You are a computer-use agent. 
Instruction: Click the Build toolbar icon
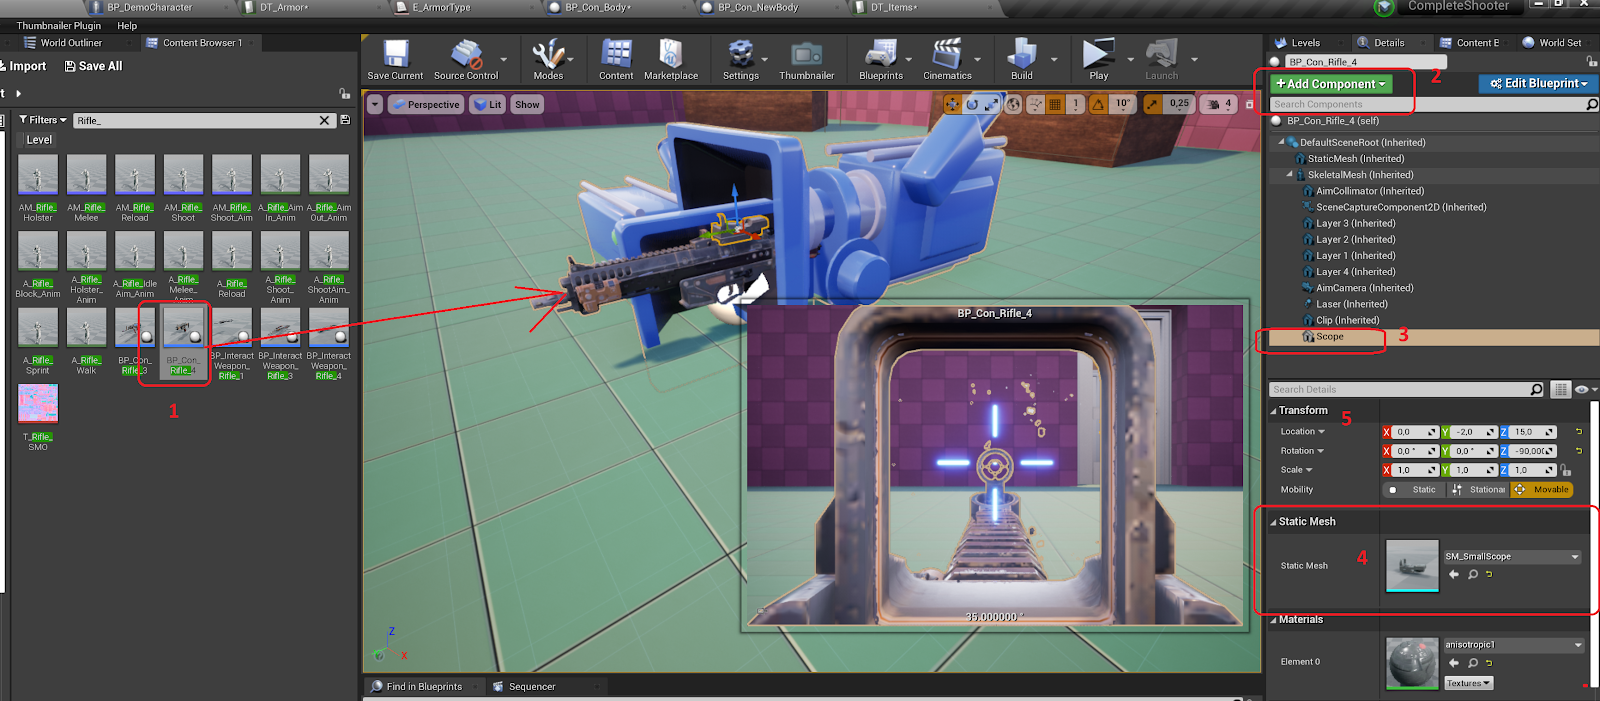click(x=1022, y=59)
